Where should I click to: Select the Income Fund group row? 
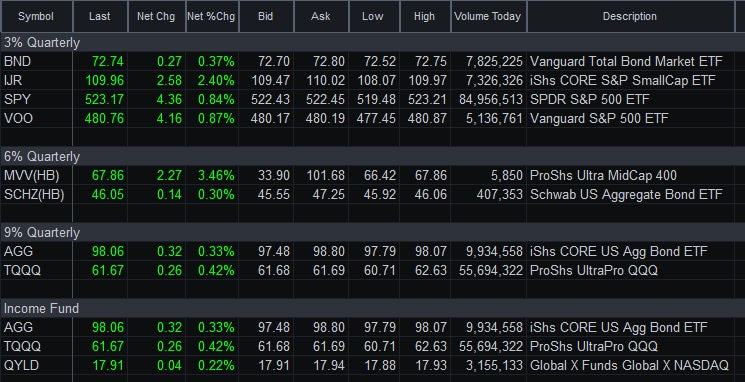tap(372, 308)
